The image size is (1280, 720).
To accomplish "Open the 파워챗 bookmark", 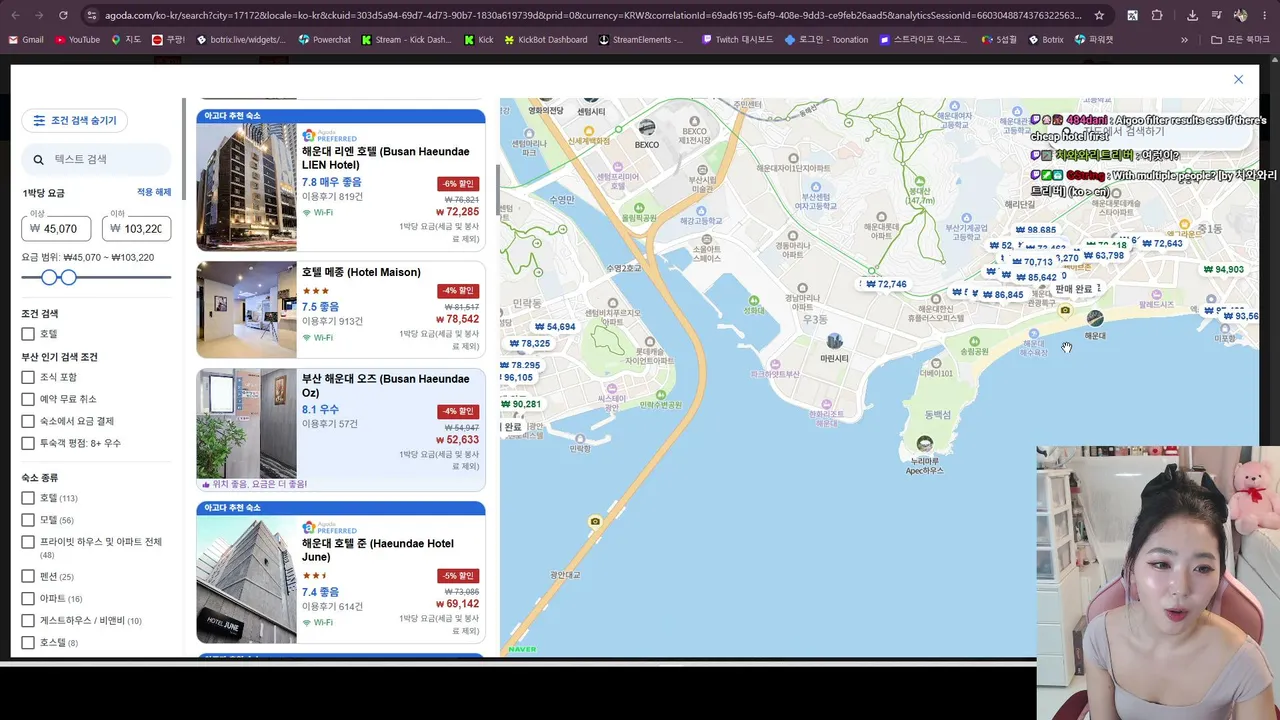I will [x=1094, y=40].
